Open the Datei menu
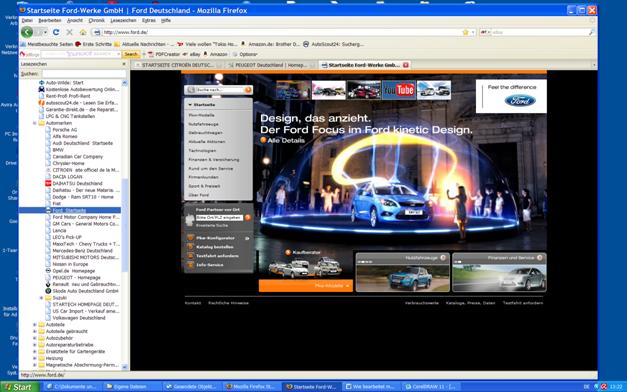This screenshot has width=627, height=392. point(27,20)
